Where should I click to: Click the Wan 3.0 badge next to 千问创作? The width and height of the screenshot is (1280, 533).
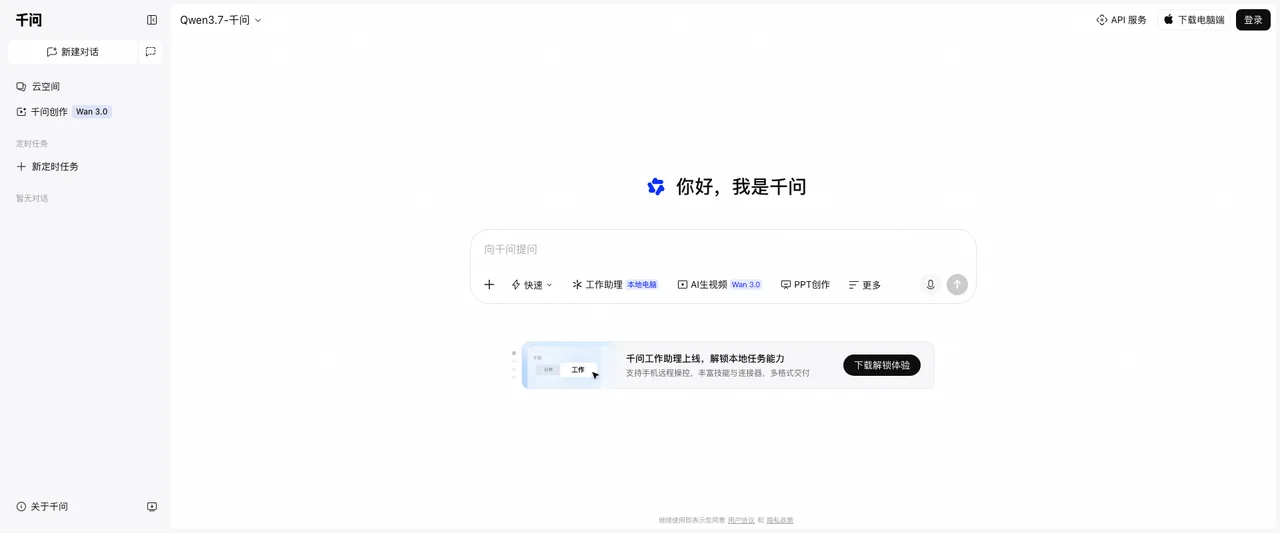tap(92, 112)
